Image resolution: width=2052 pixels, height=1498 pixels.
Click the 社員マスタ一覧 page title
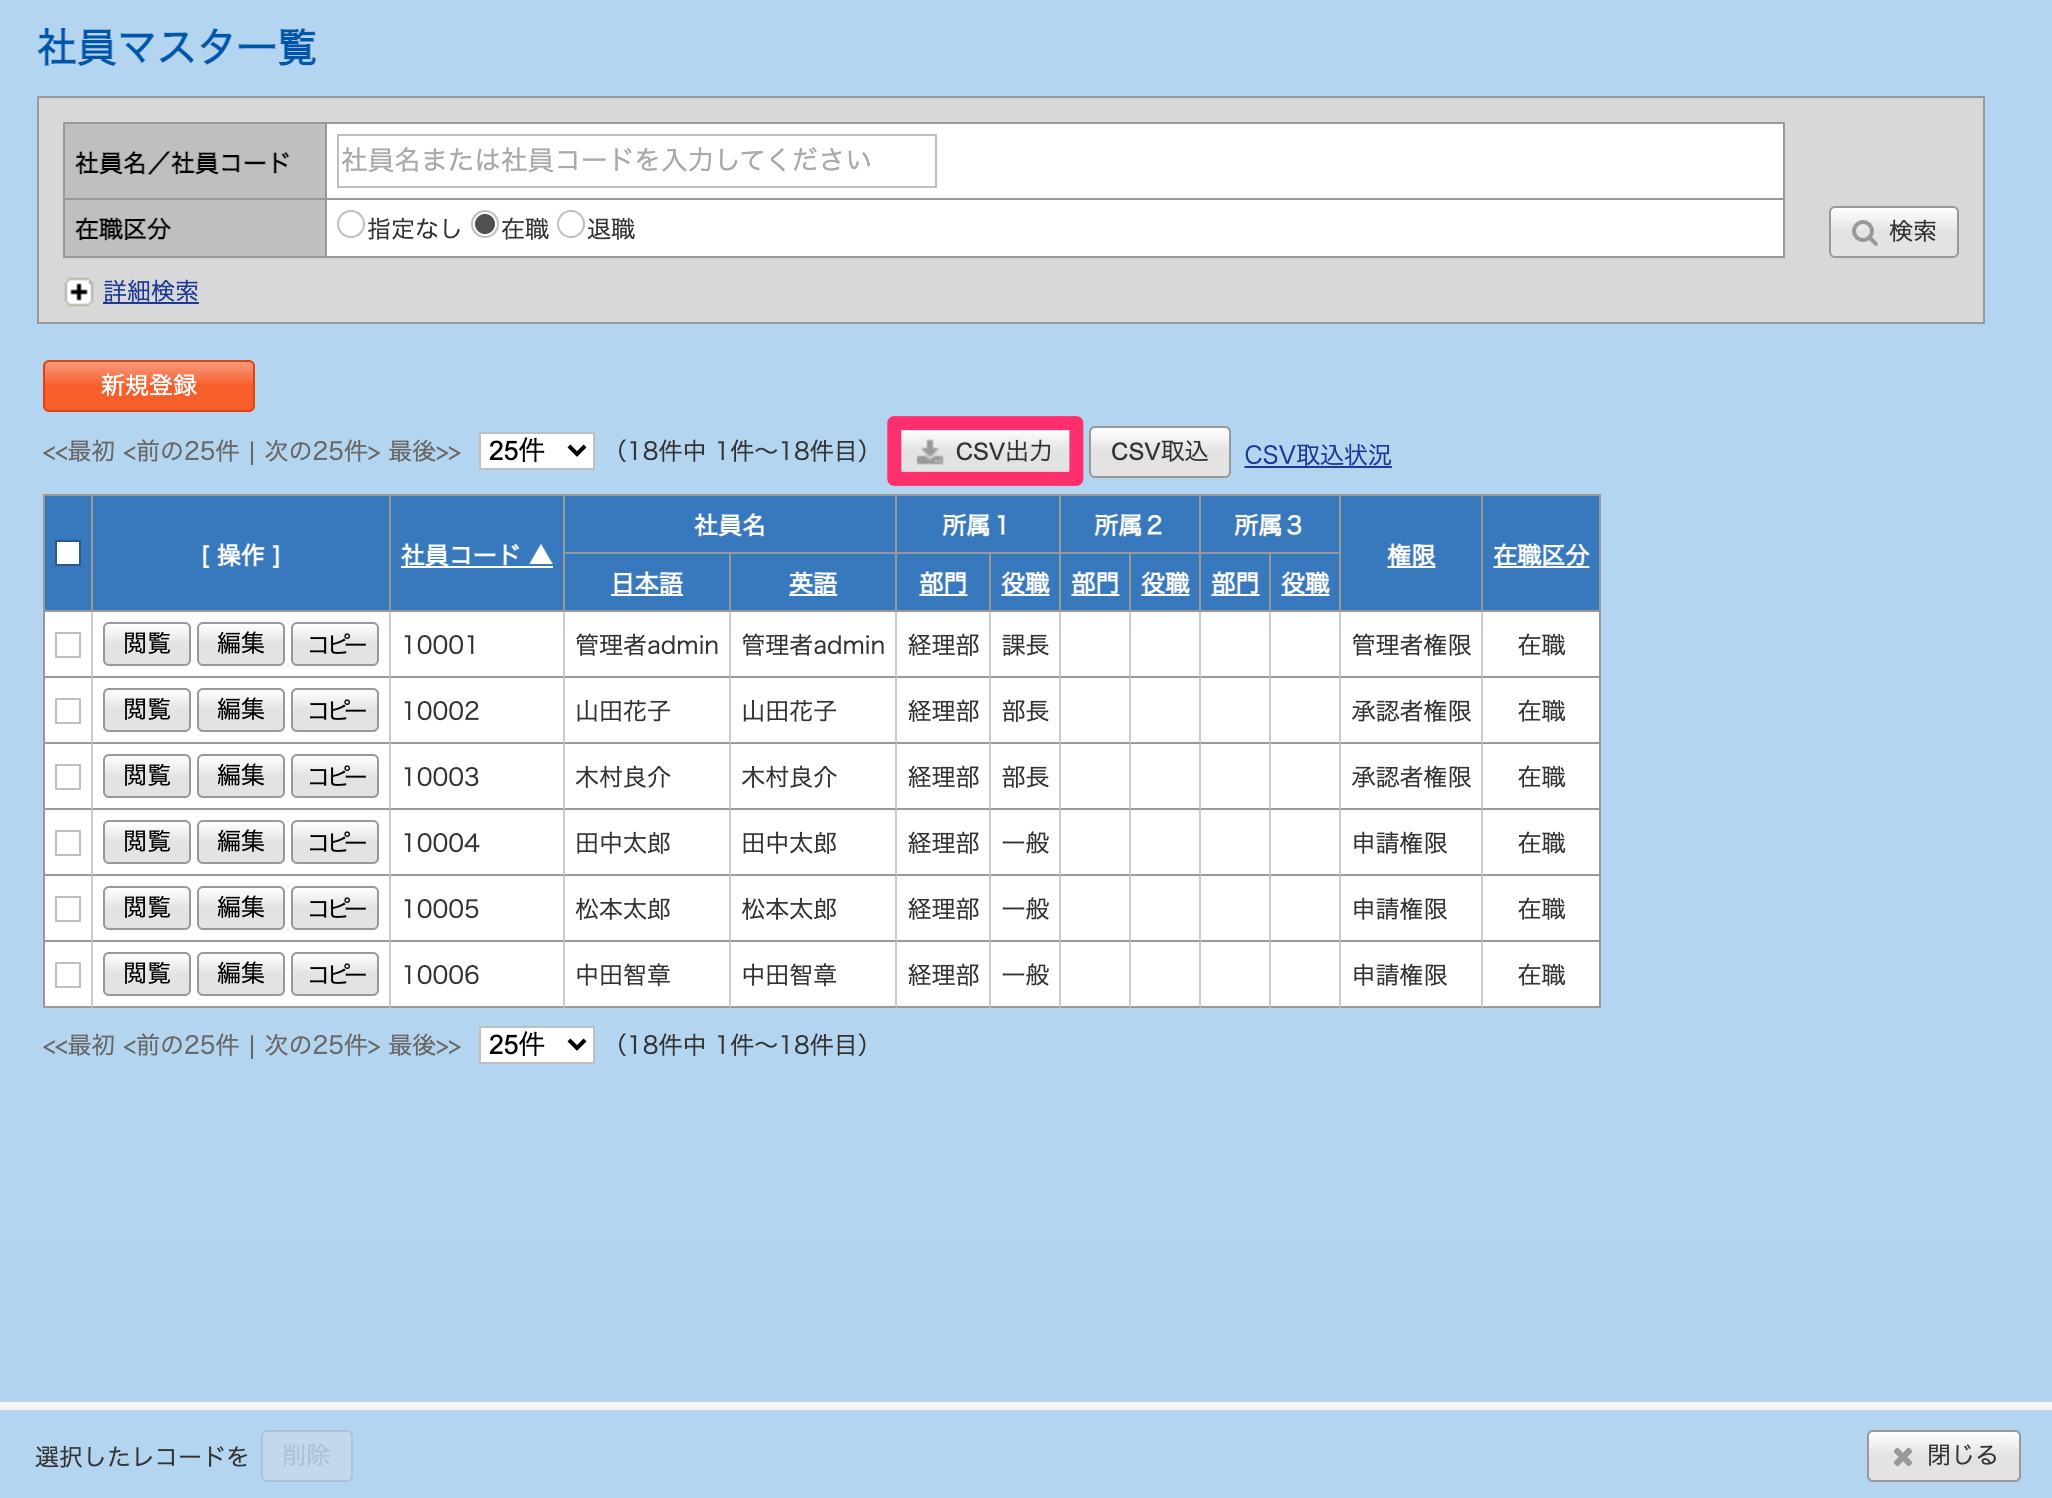tap(177, 47)
